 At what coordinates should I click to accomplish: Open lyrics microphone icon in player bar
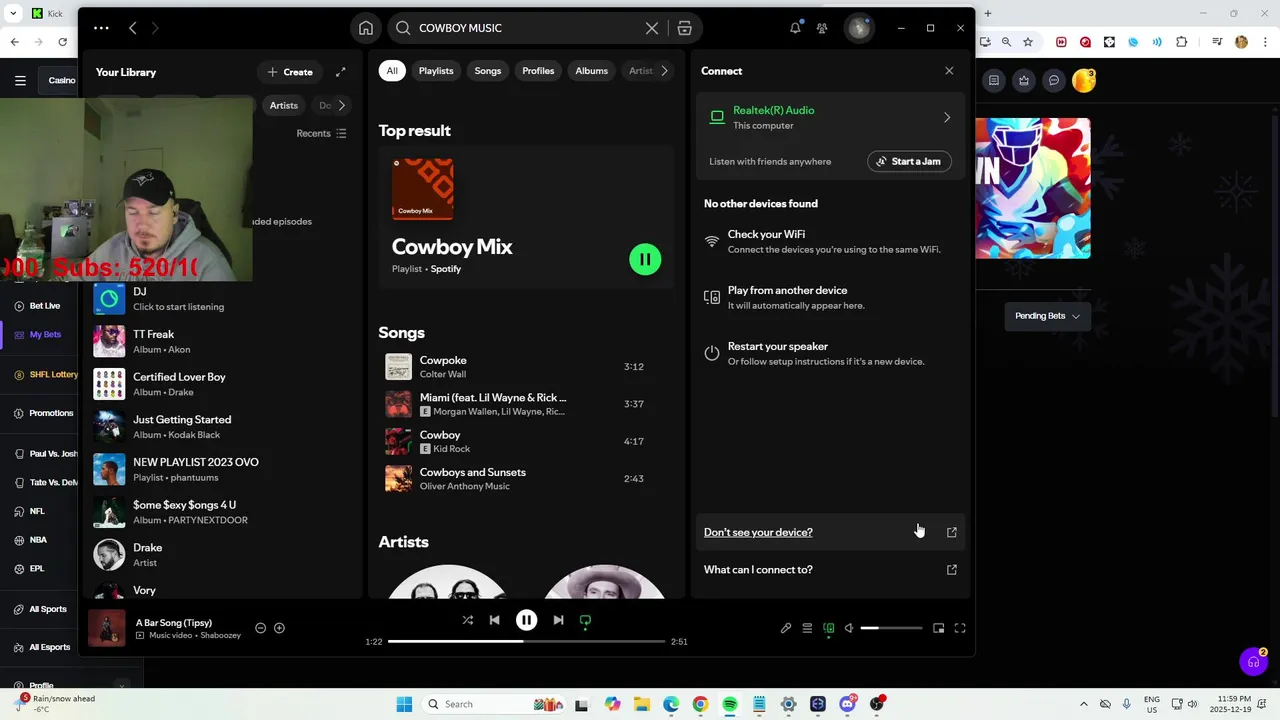pyautogui.click(x=786, y=628)
